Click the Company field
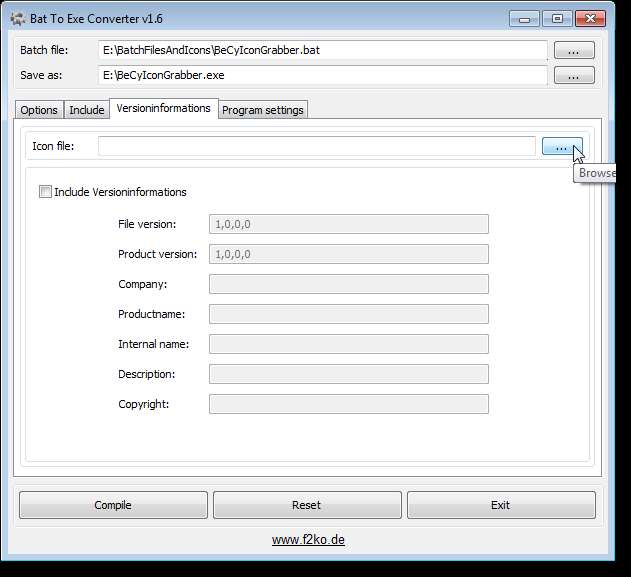Screen dimensions: 631x577 [x=348, y=284]
